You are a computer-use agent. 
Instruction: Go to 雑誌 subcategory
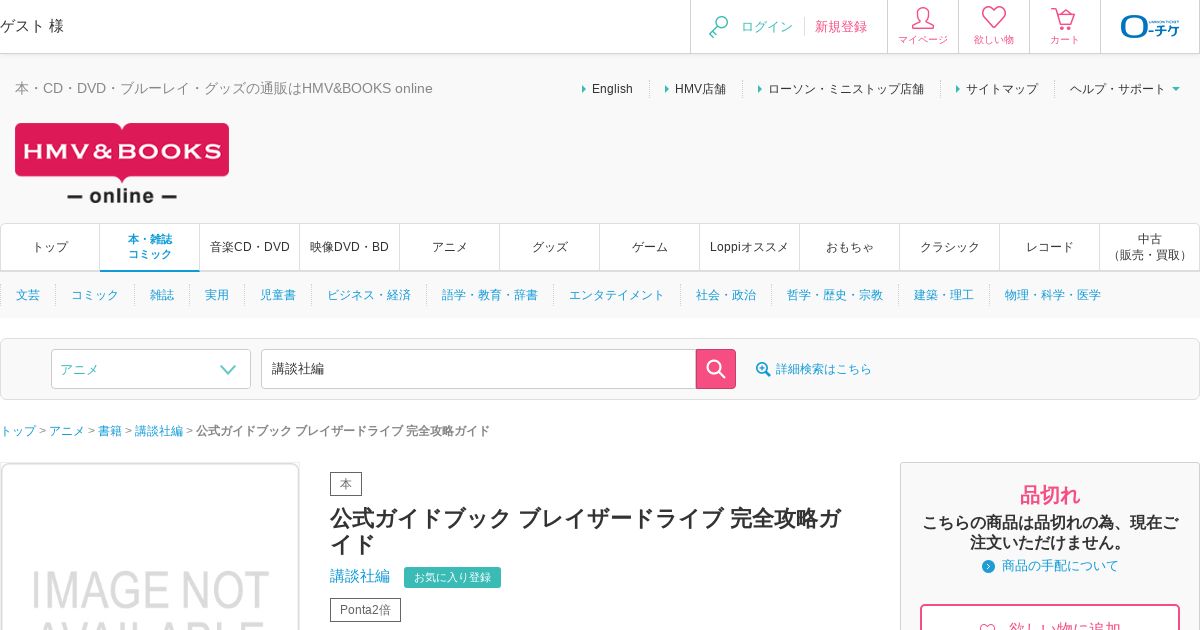(162, 295)
